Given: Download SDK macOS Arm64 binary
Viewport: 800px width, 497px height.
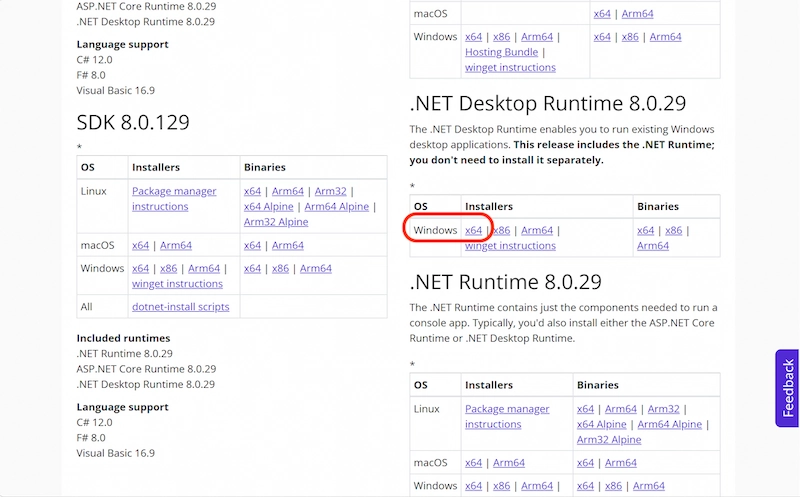Looking at the screenshot, I should pyautogui.click(x=288, y=245).
